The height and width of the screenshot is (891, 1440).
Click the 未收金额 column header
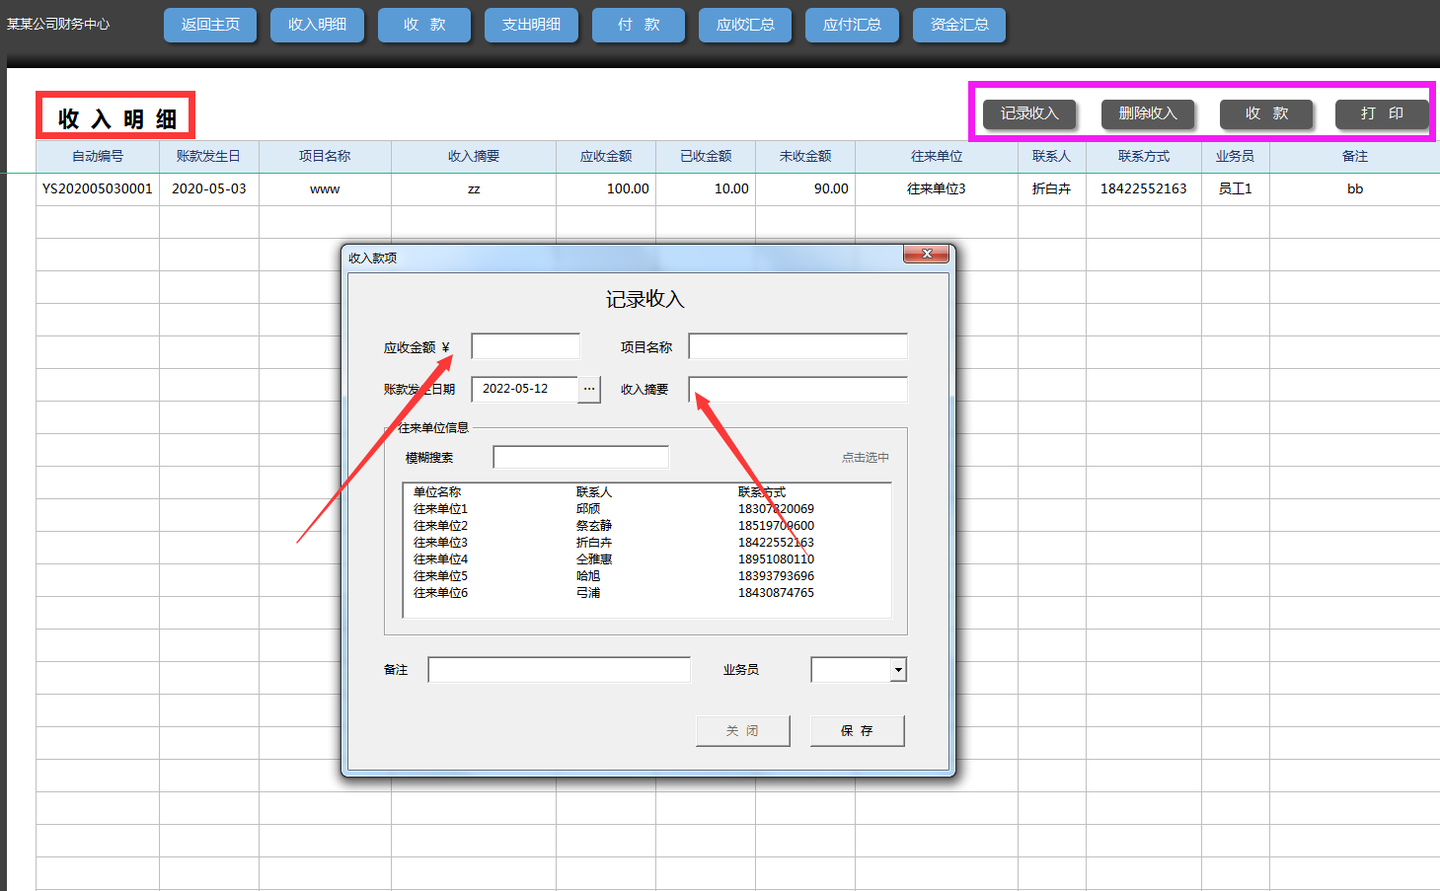coord(806,156)
